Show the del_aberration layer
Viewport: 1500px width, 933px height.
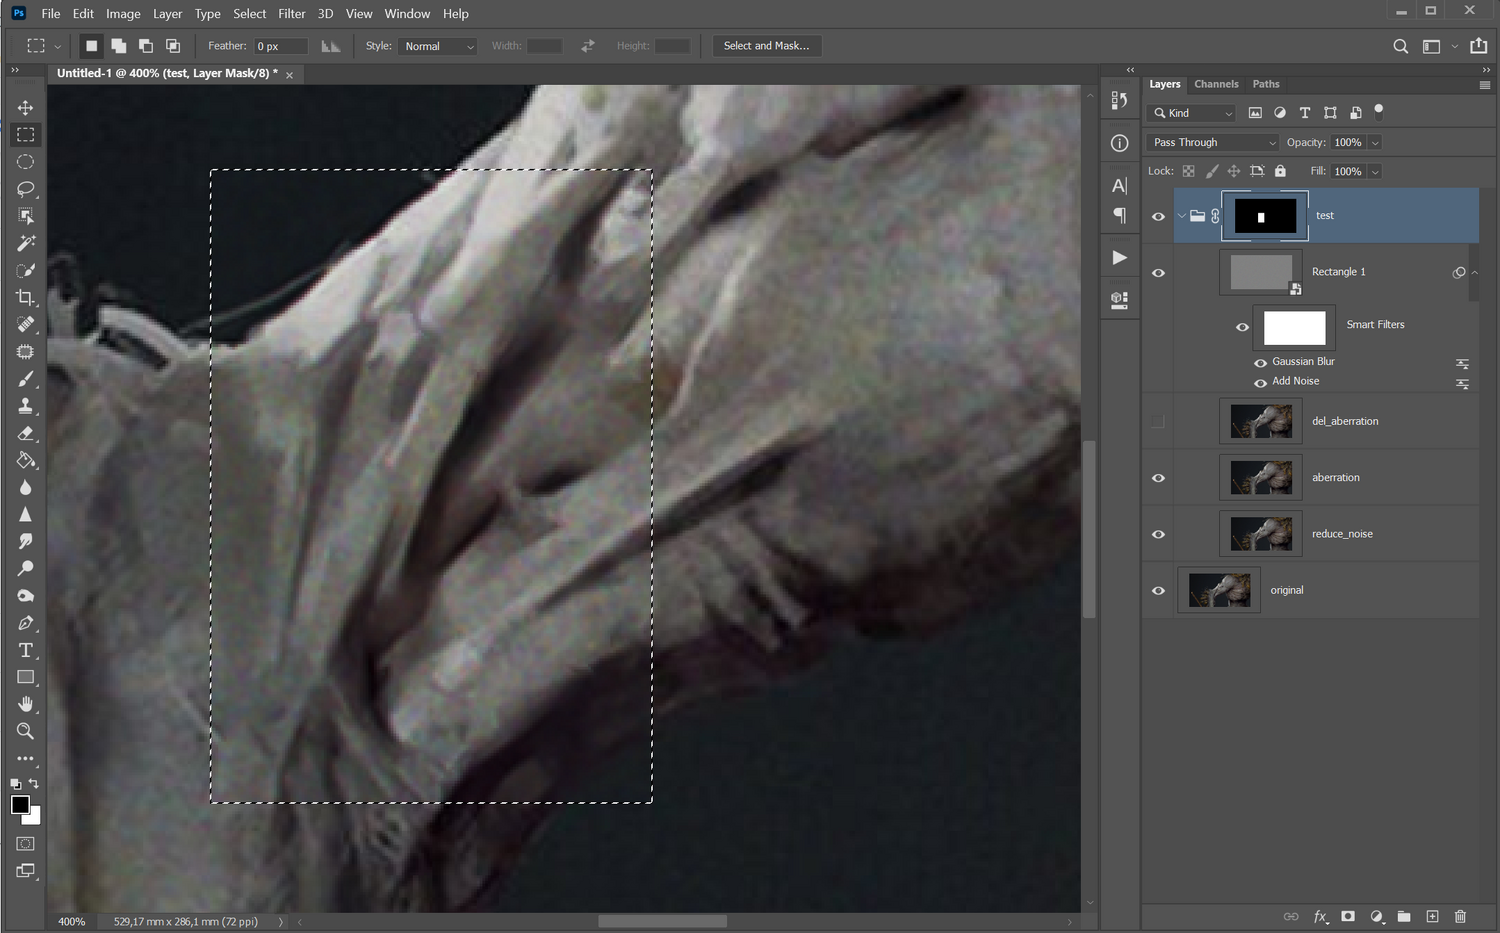pos(1158,422)
